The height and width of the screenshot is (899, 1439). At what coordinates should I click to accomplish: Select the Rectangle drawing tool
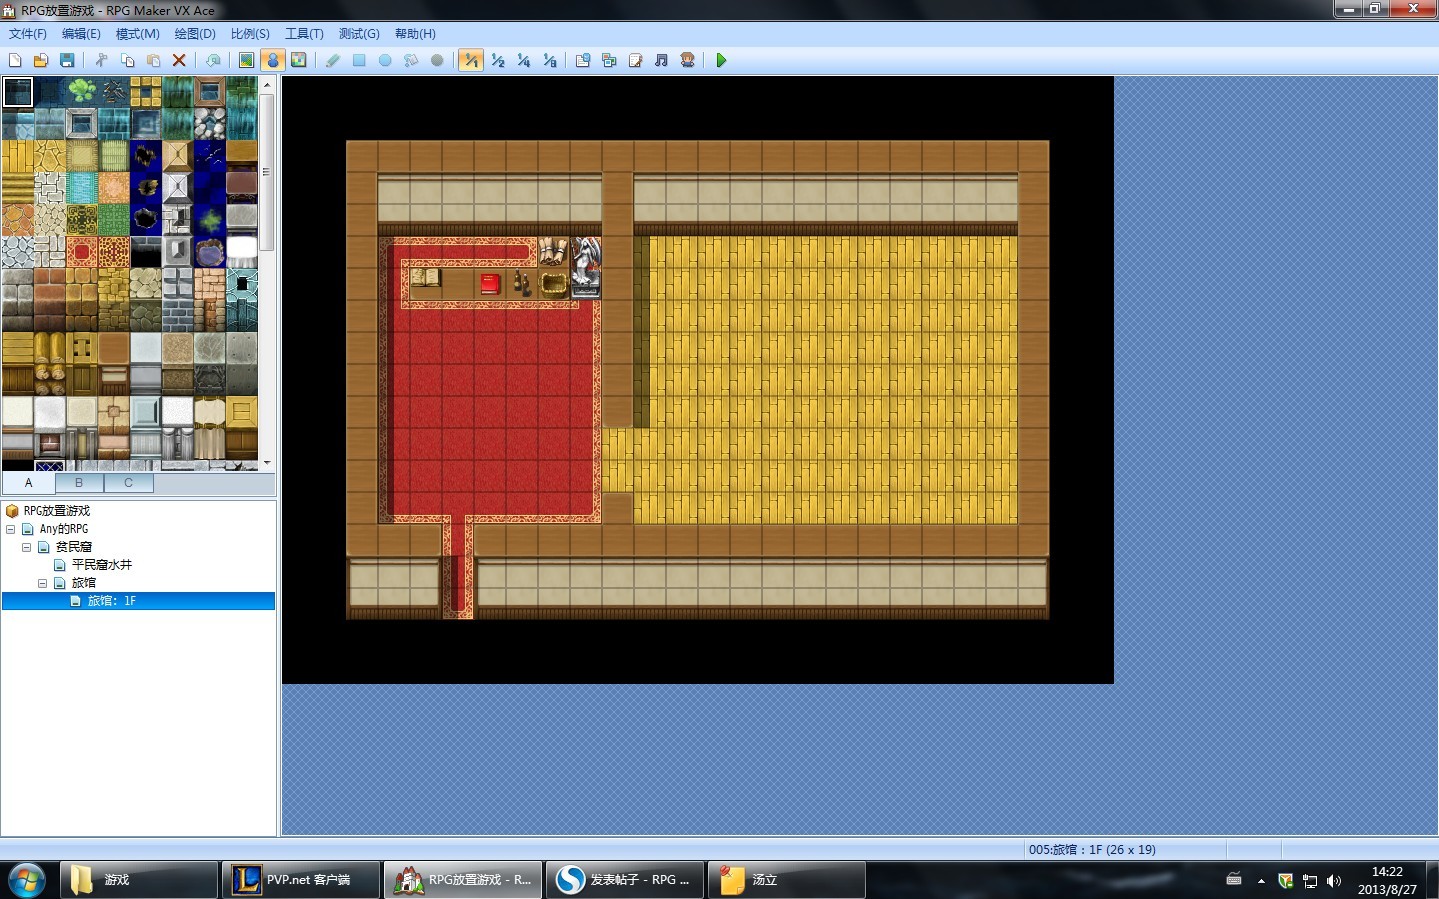(x=359, y=61)
